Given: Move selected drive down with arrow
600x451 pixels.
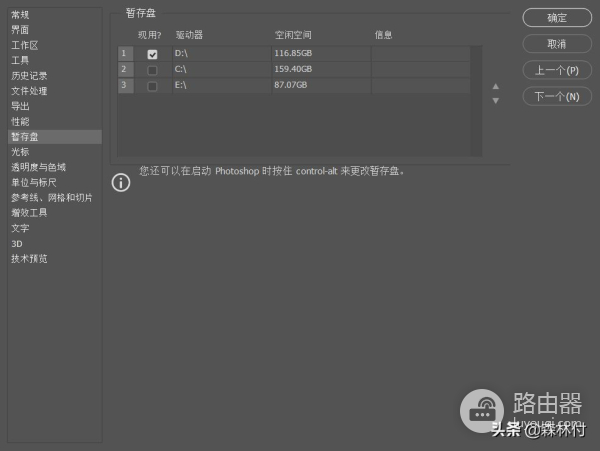Looking at the screenshot, I should (x=496, y=101).
